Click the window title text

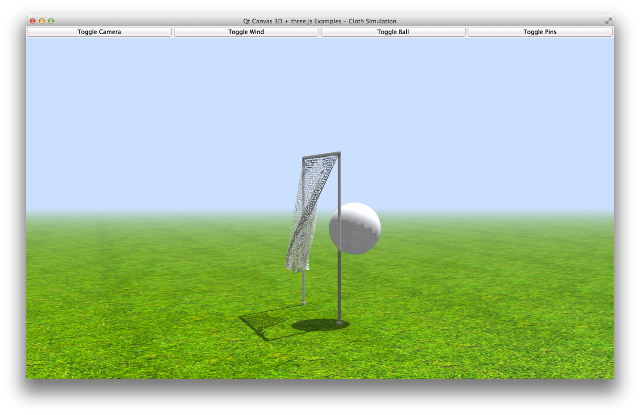tap(319, 21)
